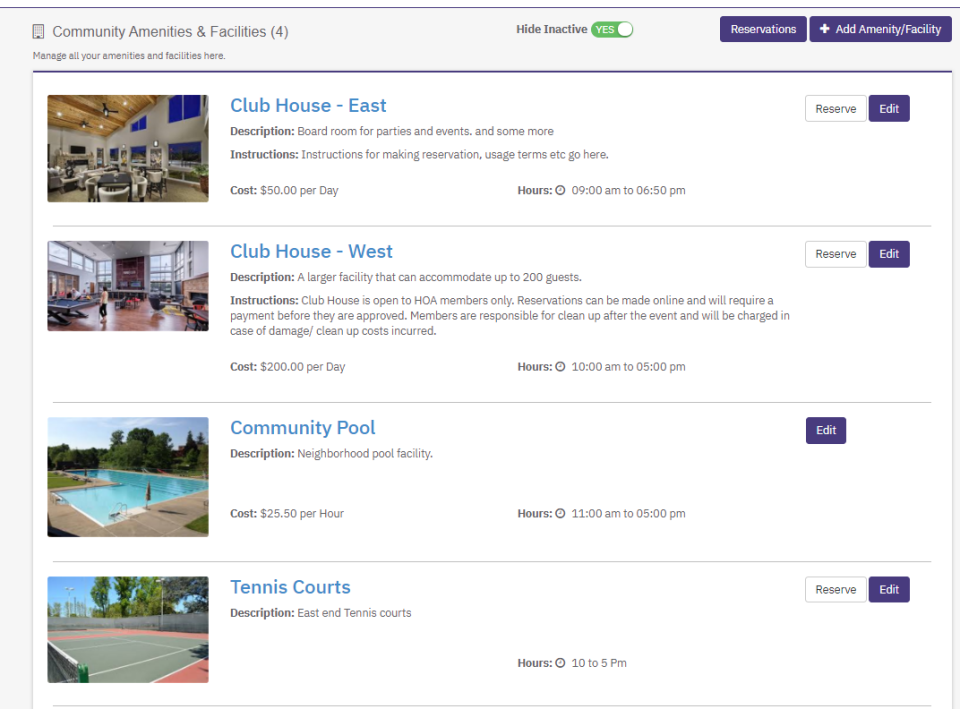The width and height of the screenshot is (960, 709).
Task: Click the clock icon for Club House East hours
Action: pyautogui.click(x=560, y=190)
